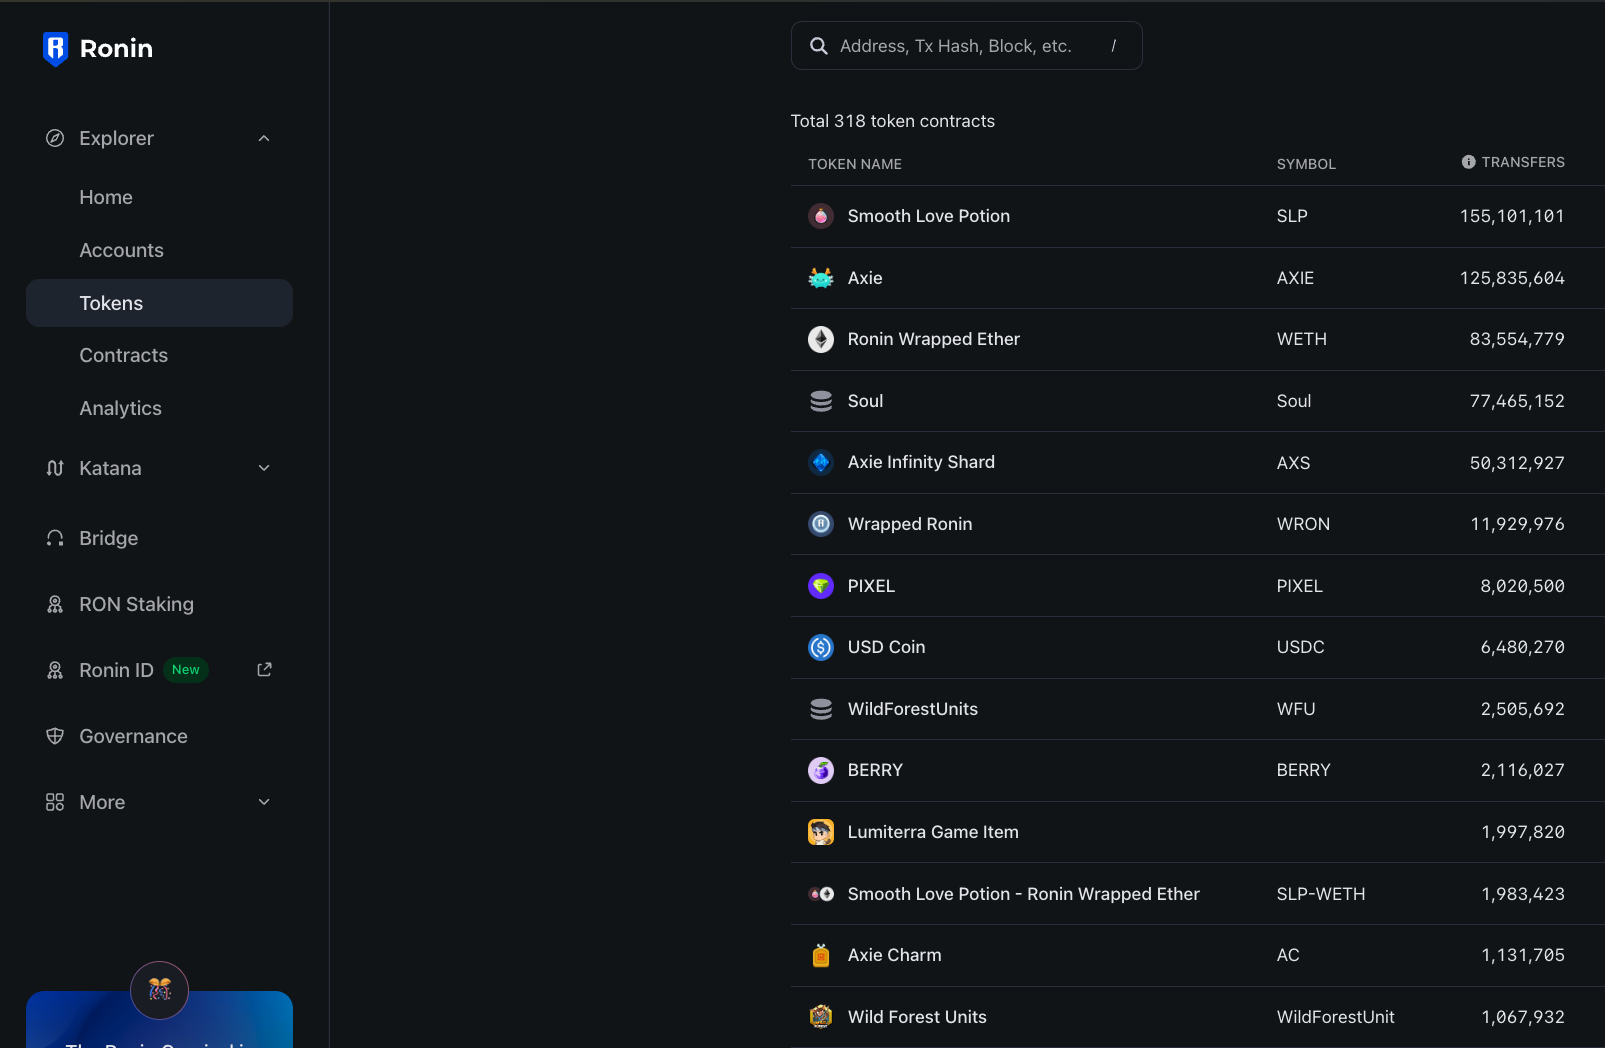Open WildForestUnits token link
Image resolution: width=1605 pixels, height=1048 pixels.
tap(913, 709)
